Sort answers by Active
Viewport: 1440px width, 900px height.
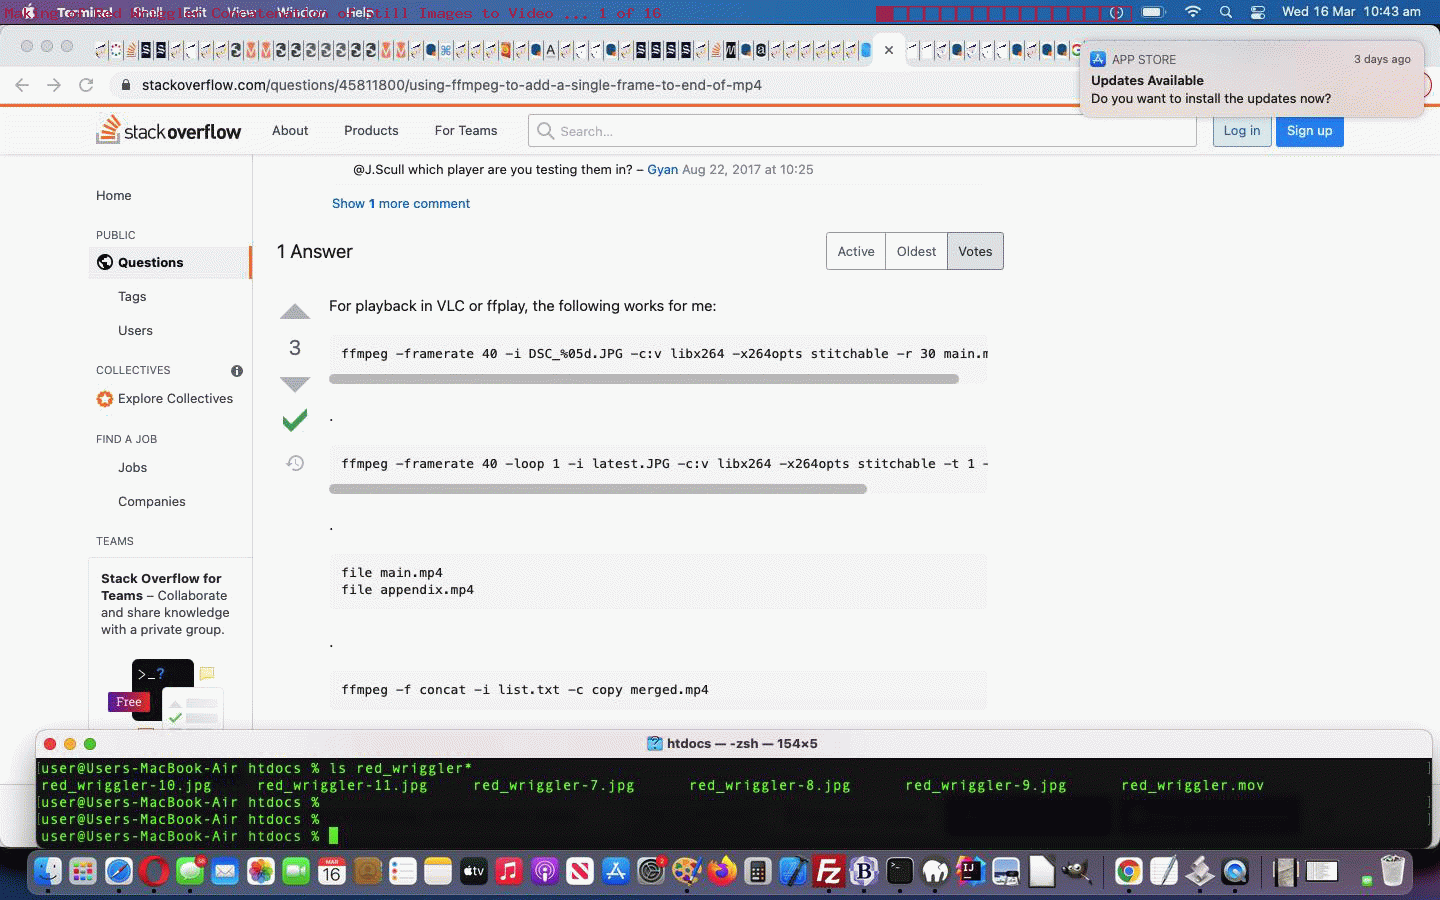tap(856, 251)
